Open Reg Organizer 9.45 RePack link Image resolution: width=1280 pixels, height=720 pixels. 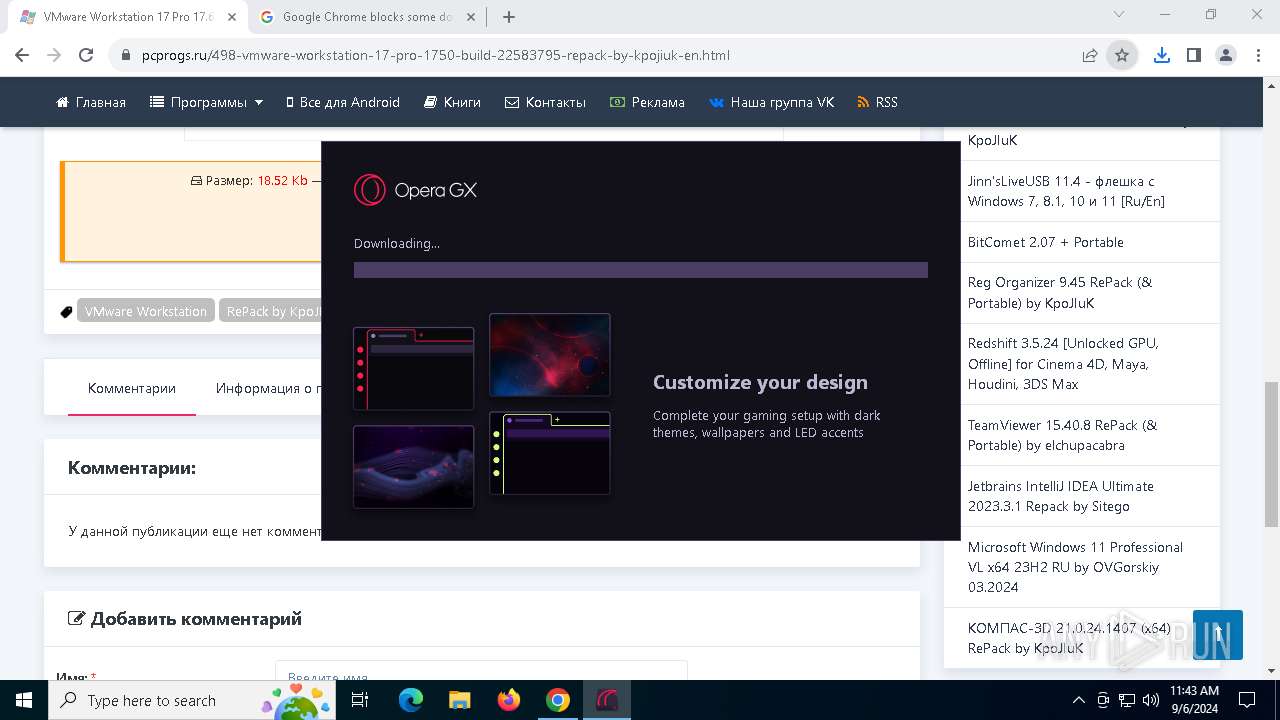[x=1060, y=292]
